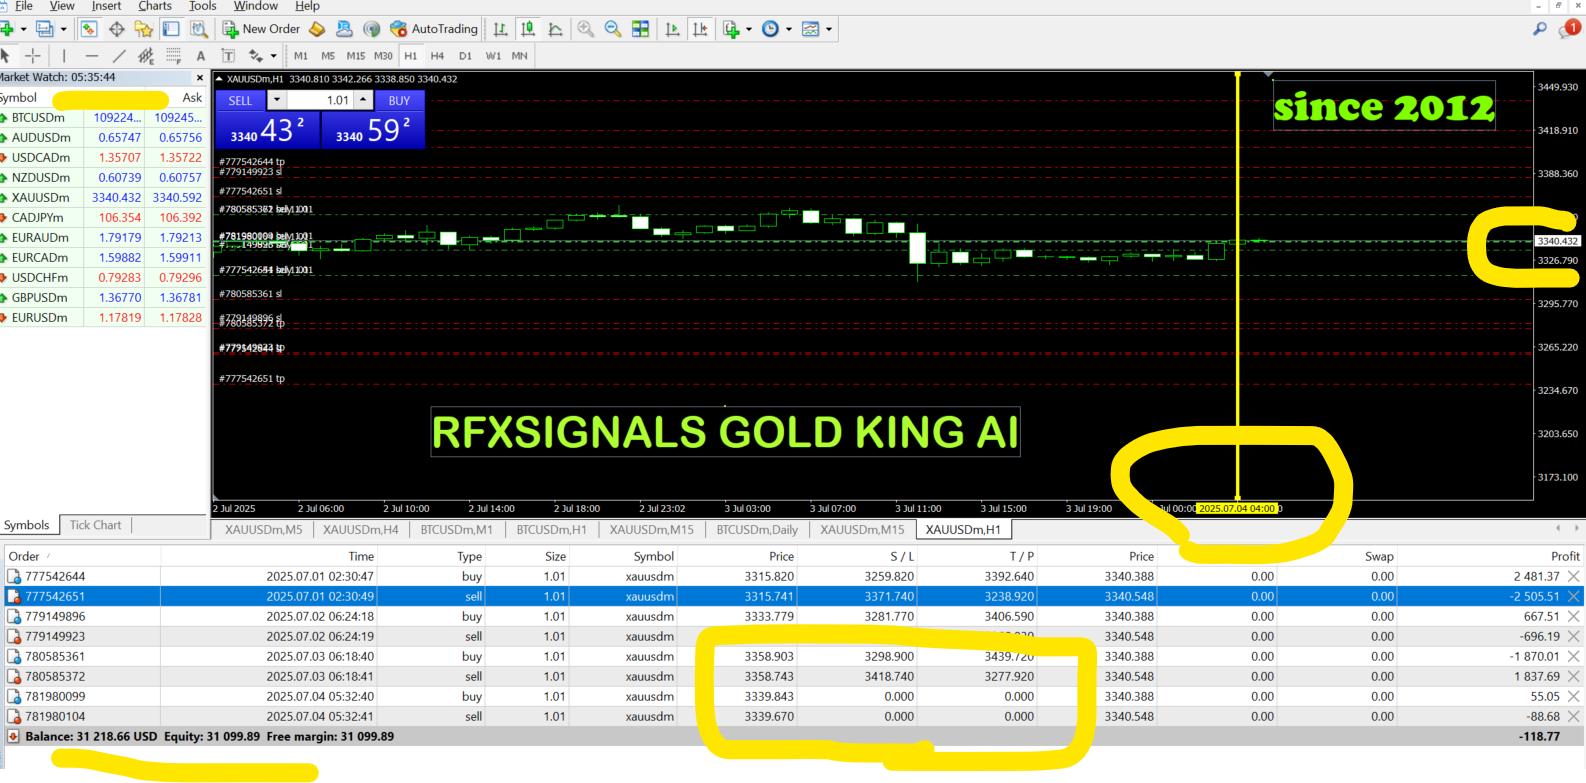Toggle the Chart Shift icon
The width and height of the screenshot is (1586, 783).
point(701,29)
